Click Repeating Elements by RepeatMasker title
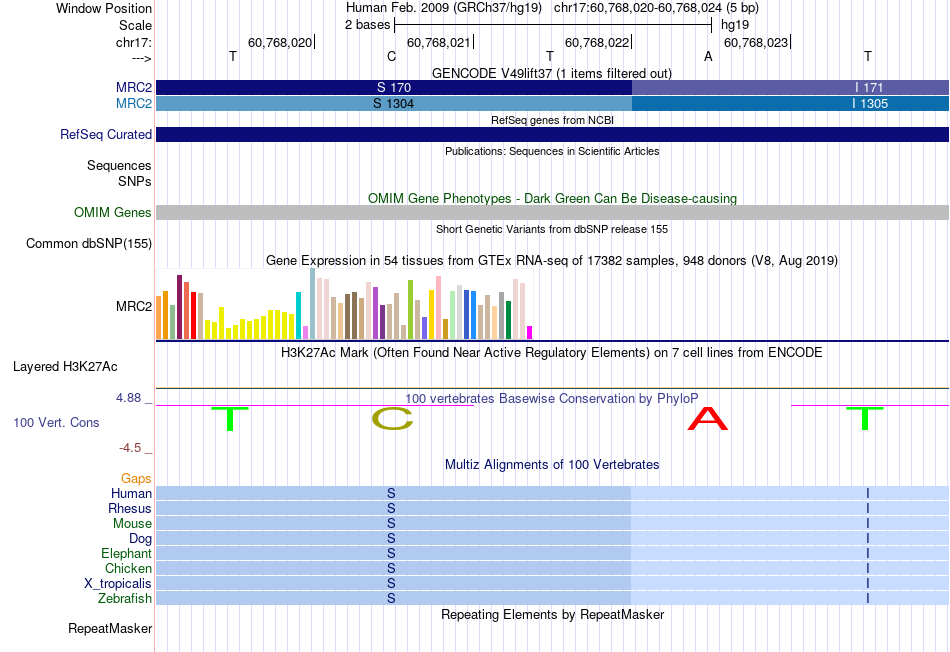This screenshot has height=652, width=950. click(552, 614)
